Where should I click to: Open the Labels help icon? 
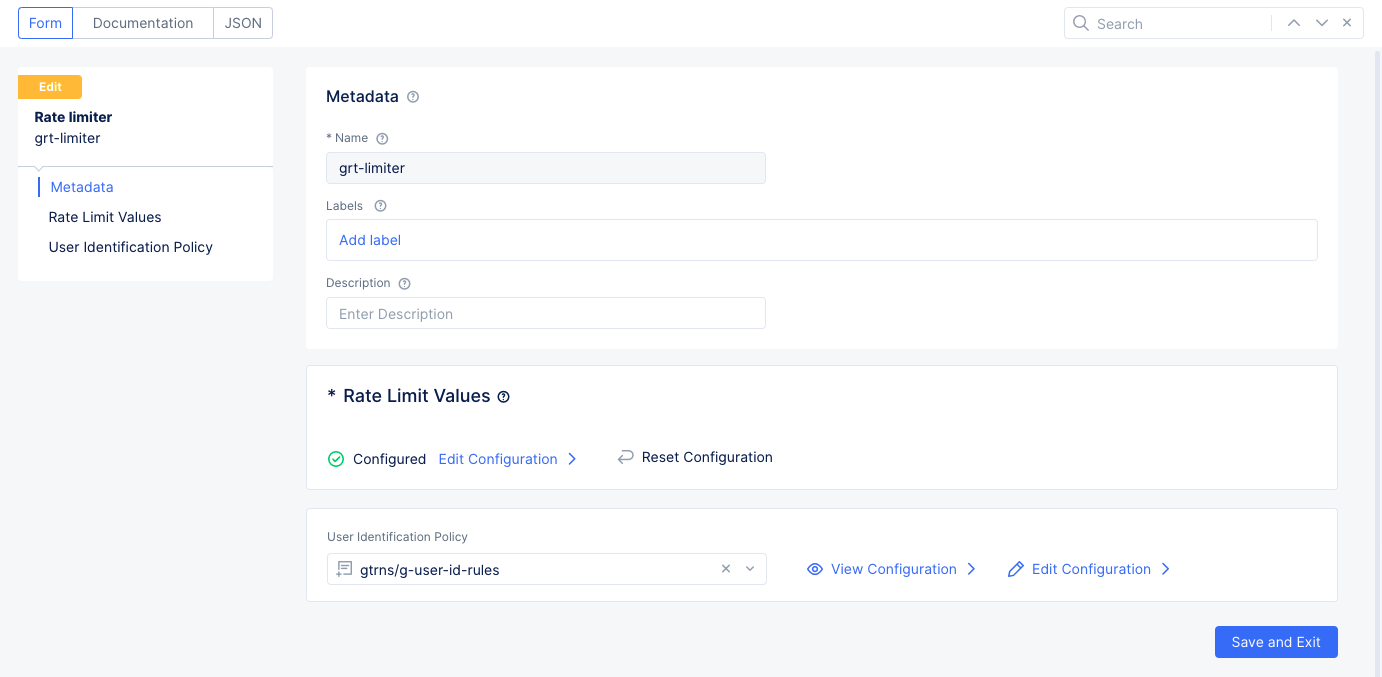click(380, 206)
